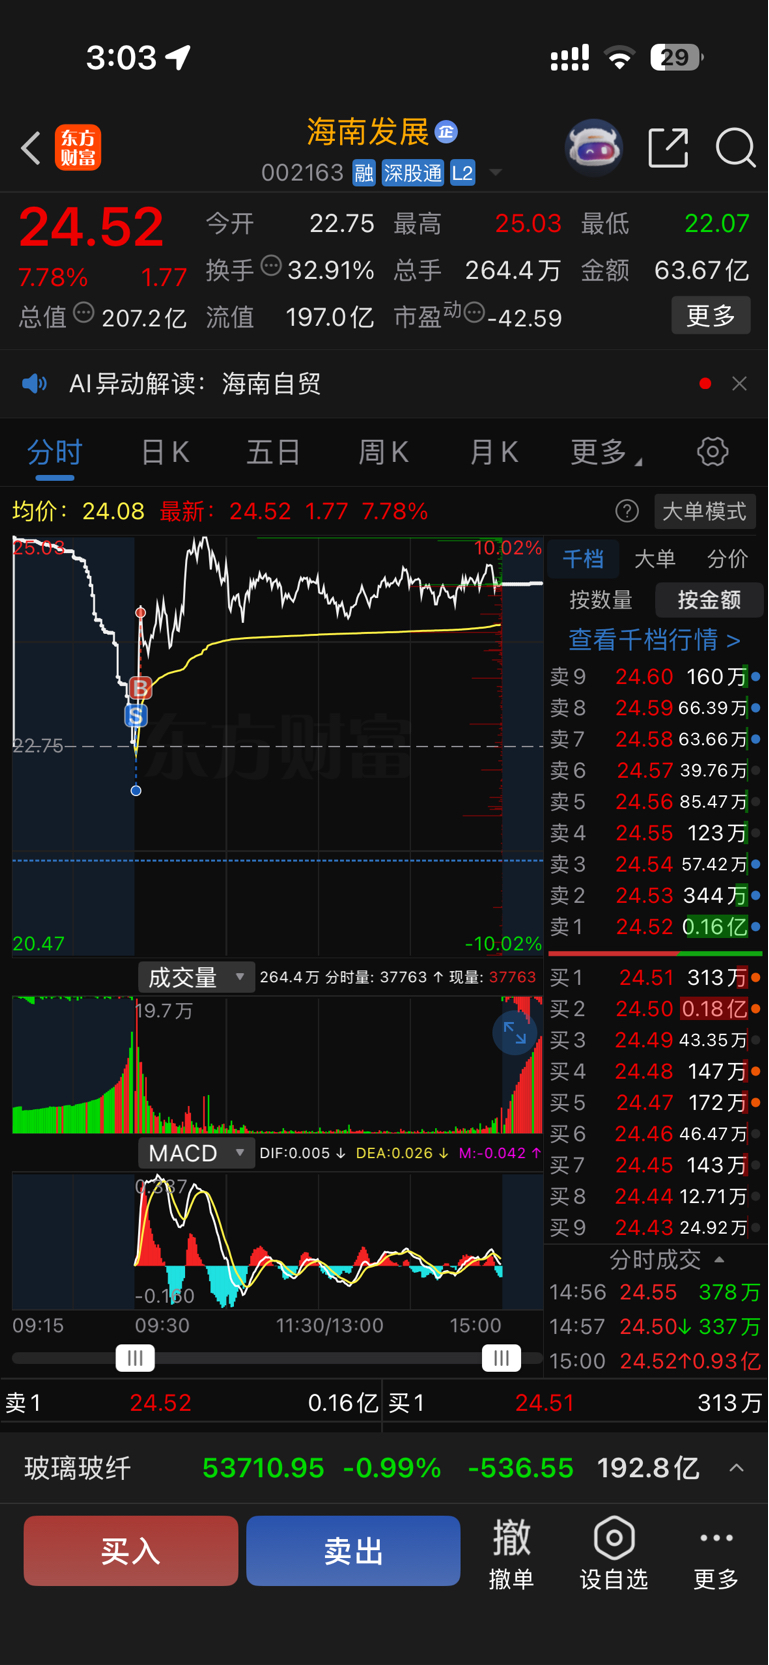
Task: Tap the share icon
Action: pos(668,148)
